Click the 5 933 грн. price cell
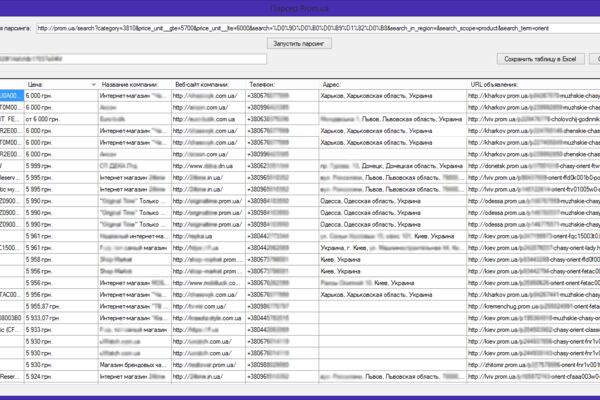The image size is (600, 400). point(61,330)
